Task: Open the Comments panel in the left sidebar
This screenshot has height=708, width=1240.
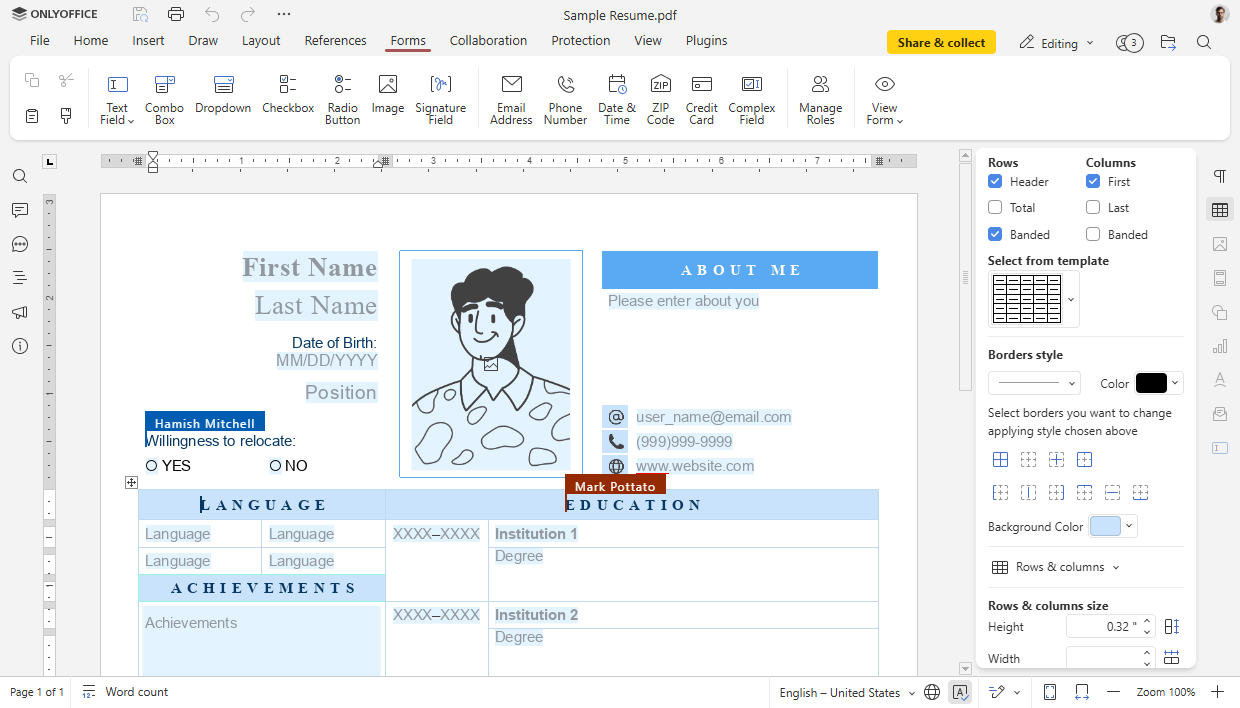Action: pyautogui.click(x=19, y=210)
